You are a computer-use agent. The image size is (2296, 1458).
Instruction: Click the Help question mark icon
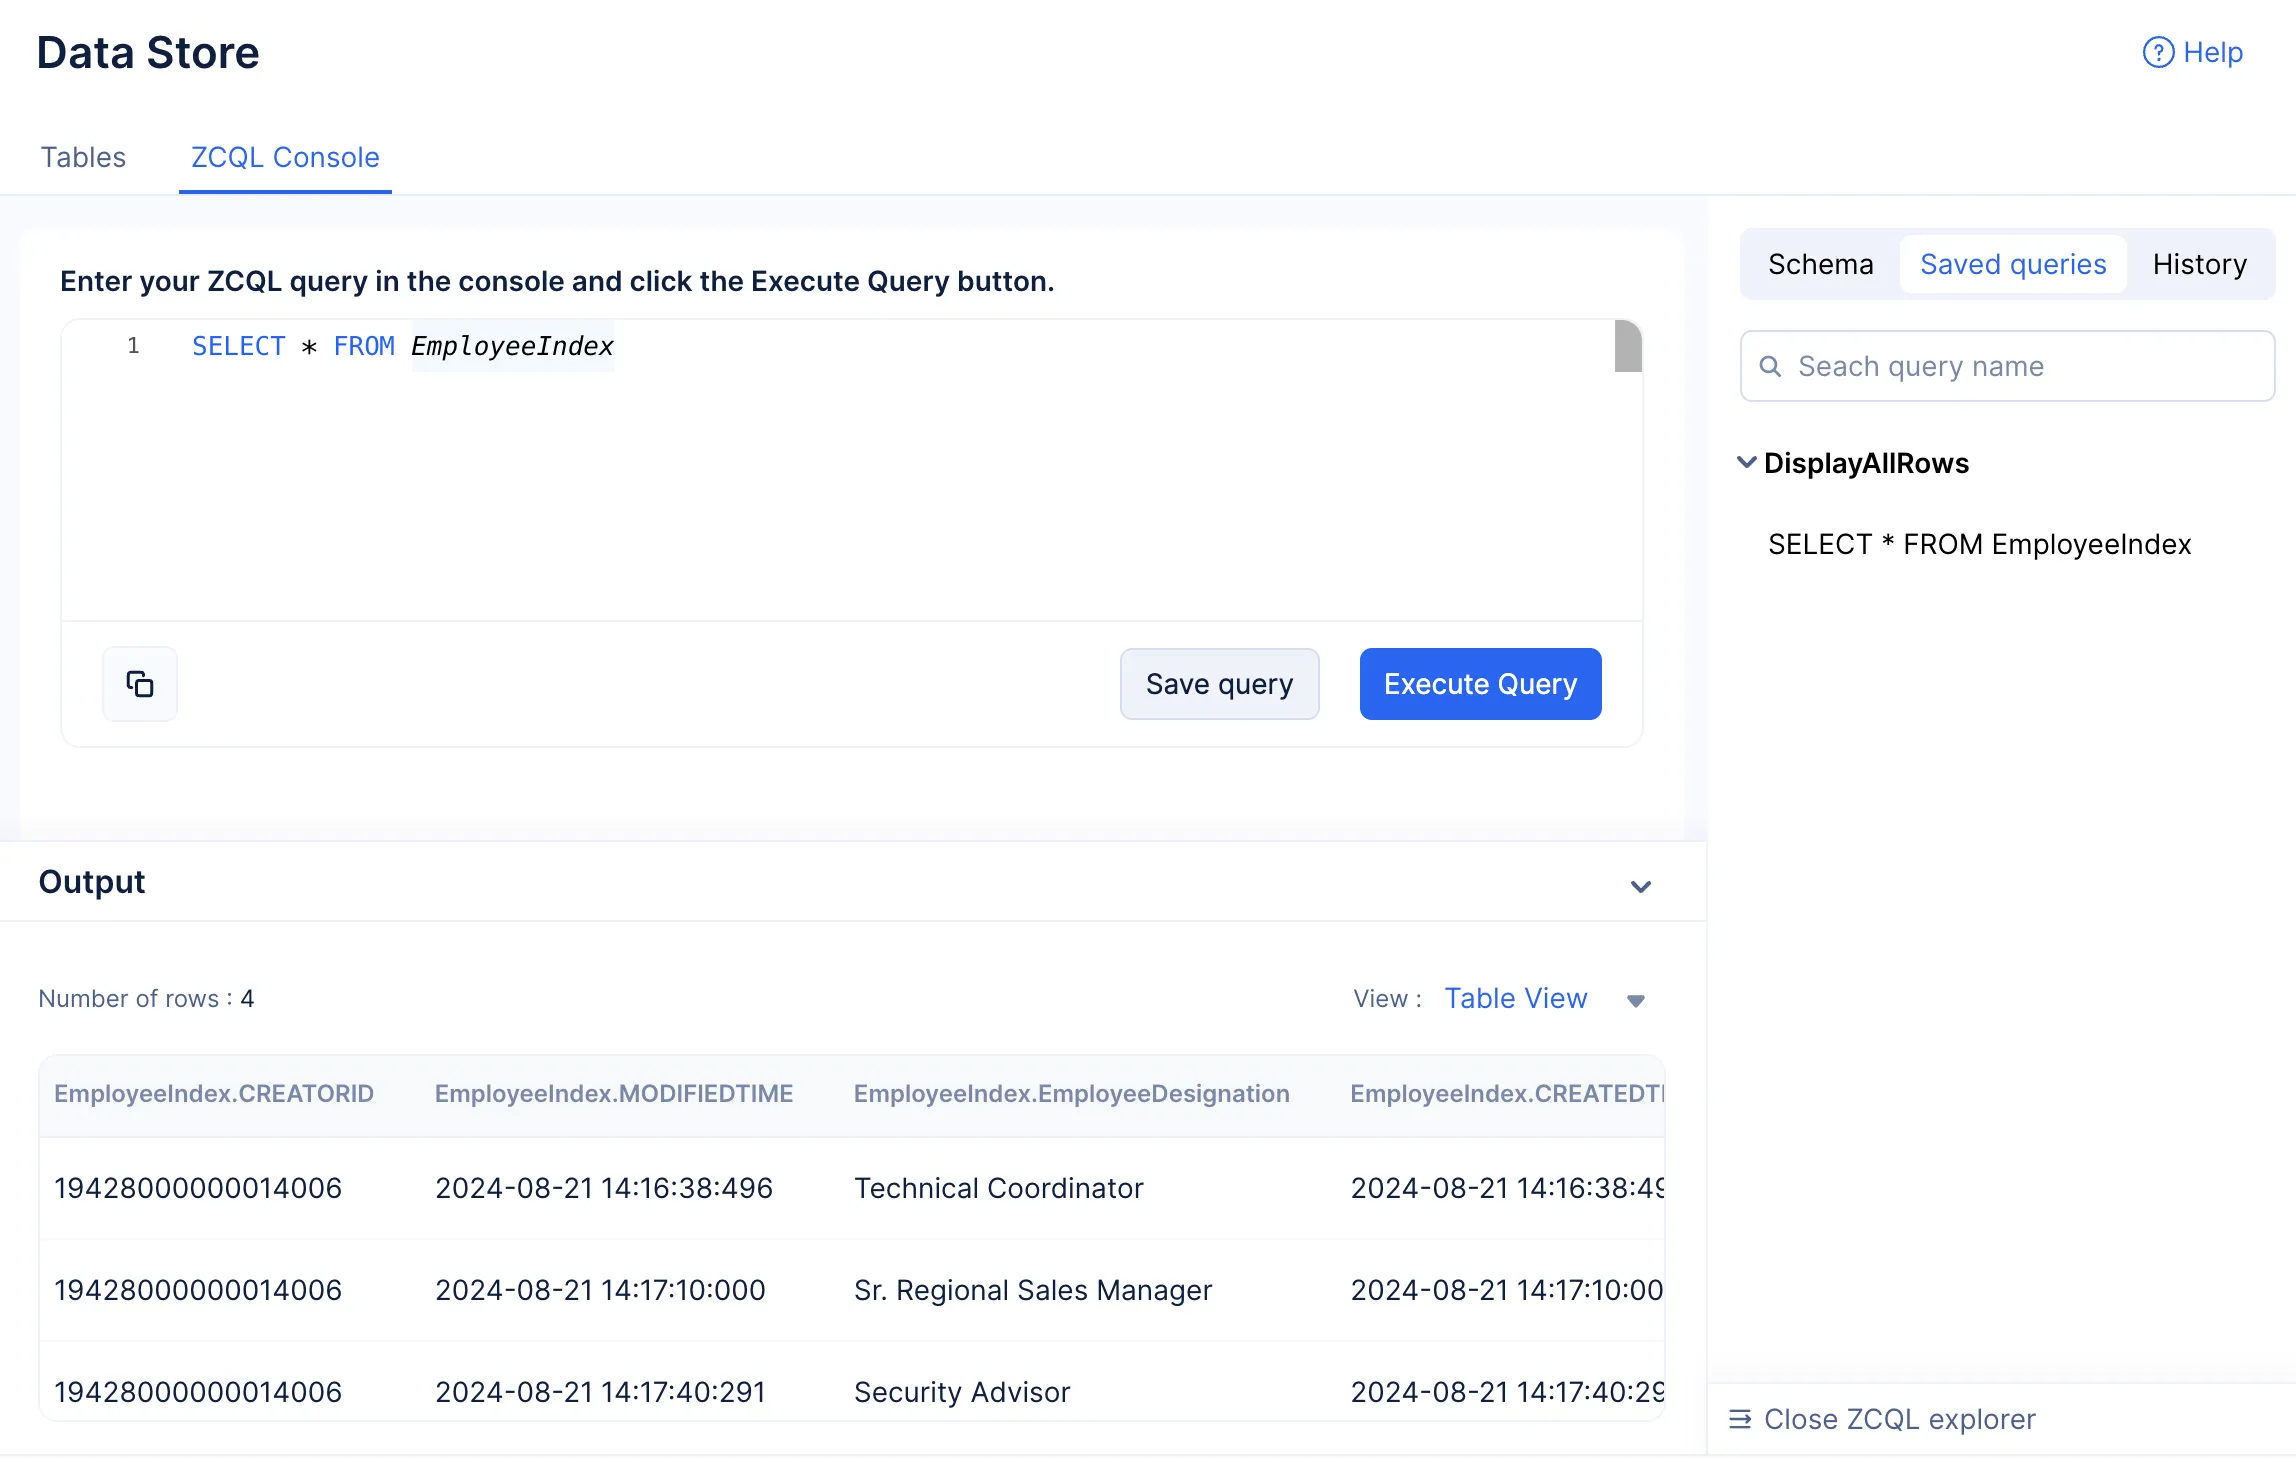(2158, 52)
